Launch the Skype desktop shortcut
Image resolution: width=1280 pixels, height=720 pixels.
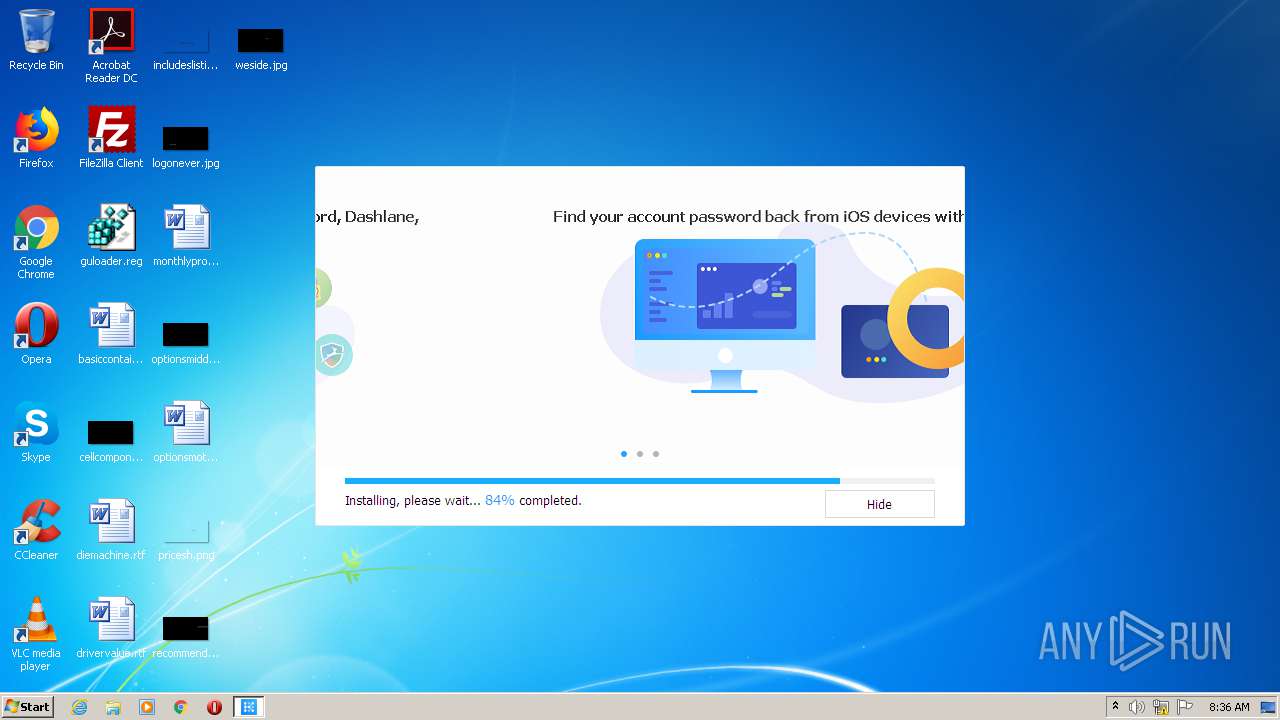pos(36,432)
